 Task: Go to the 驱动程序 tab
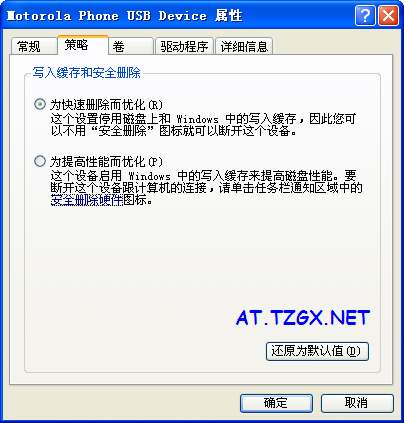(x=184, y=46)
